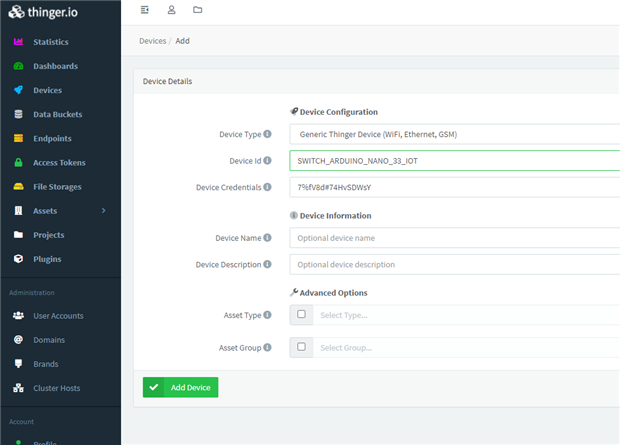Click the Optional device name field
The height and width of the screenshot is (445, 620).
coord(455,238)
